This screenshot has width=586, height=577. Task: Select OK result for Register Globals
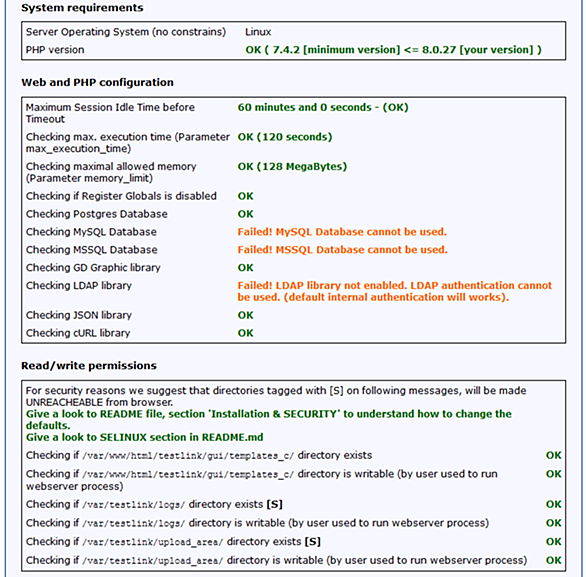(x=246, y=196)
